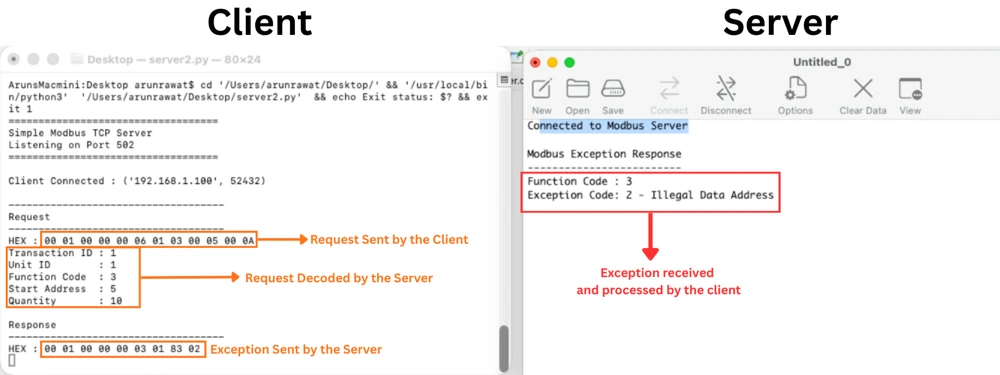This screenshot has width=1000, height=375.
Task: Click the 'Client Connected' terminal line
Action: pos(137,181)
